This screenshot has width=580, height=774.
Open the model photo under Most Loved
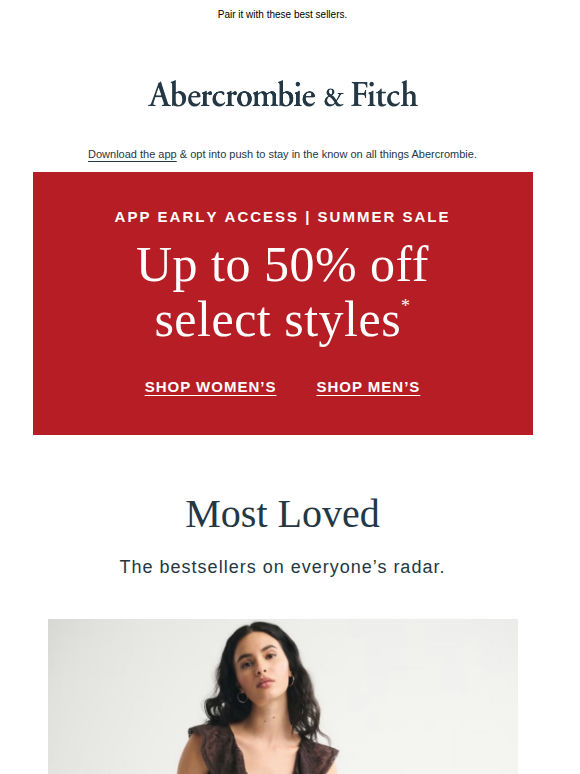click(x=283, y=697)
